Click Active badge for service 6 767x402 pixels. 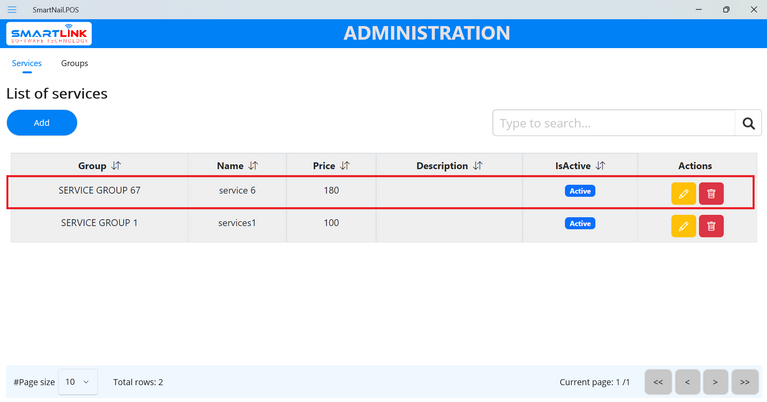[x=580, y=190]
